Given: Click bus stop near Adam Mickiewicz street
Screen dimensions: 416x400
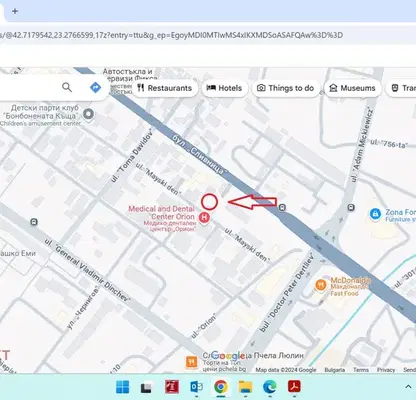Looking at the screenshot, I should click(351, 208).
